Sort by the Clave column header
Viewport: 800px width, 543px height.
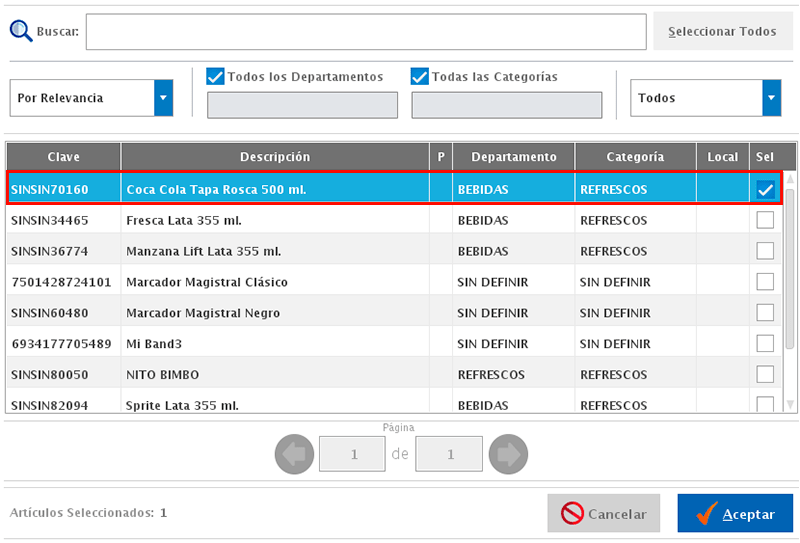pyautogui.click(x=64, y=157)
